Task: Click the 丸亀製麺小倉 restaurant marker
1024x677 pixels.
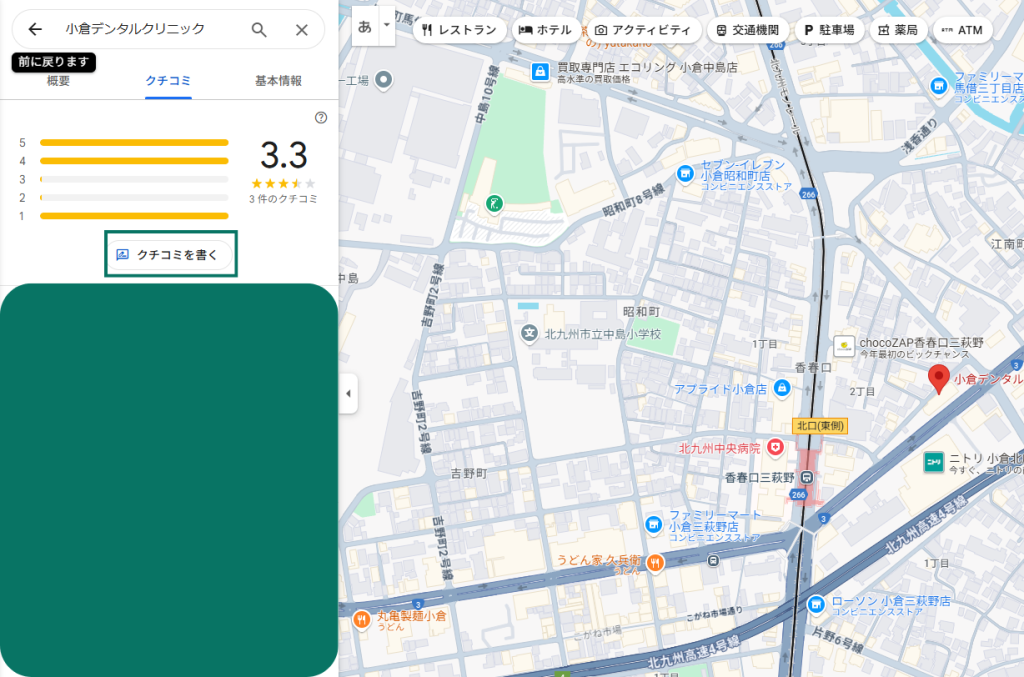Action: pyautogui.click(x=361, y=619)
